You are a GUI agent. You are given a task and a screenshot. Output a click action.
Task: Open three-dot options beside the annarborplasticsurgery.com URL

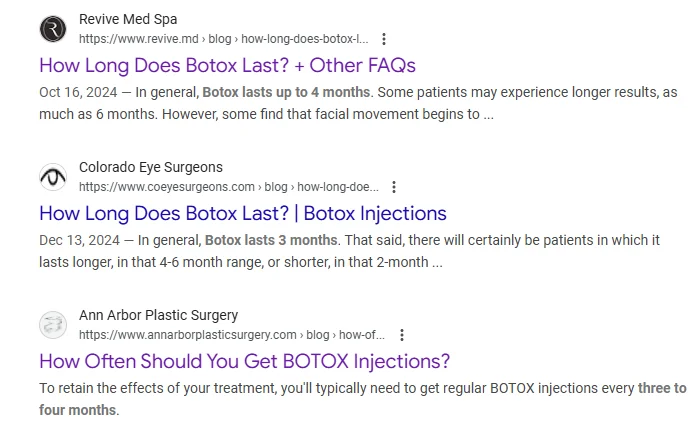(401, 335)
